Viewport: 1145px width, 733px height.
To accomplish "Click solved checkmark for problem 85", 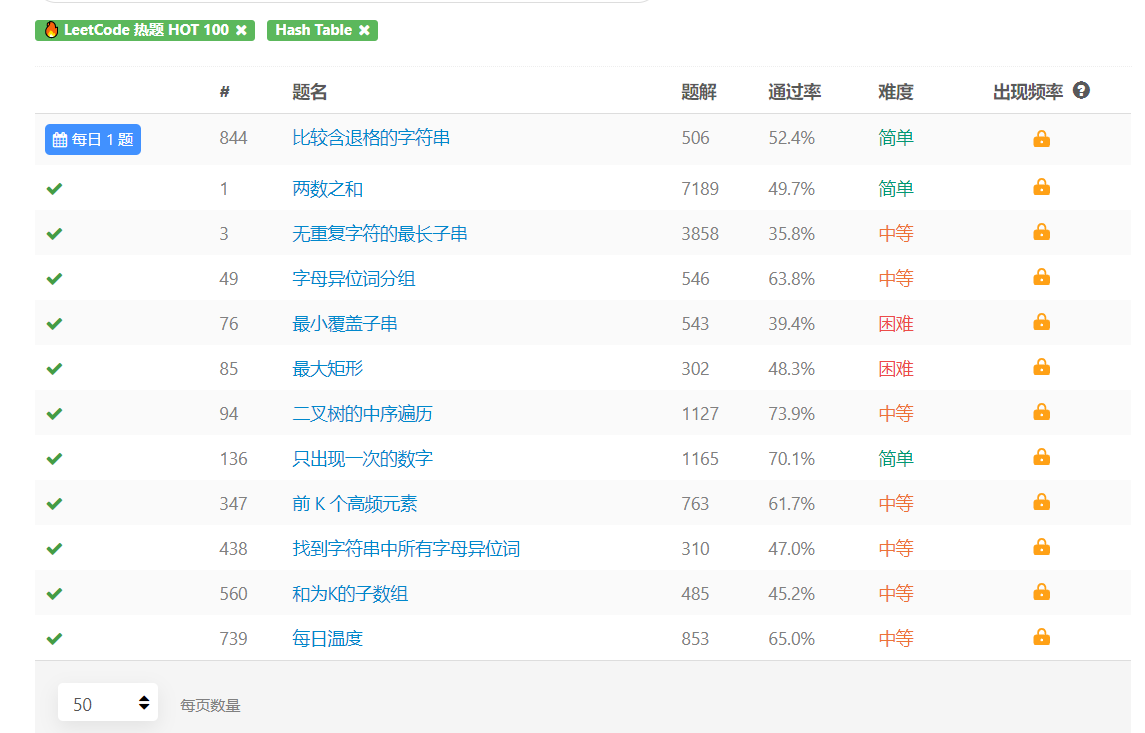I will click(54, 369).
